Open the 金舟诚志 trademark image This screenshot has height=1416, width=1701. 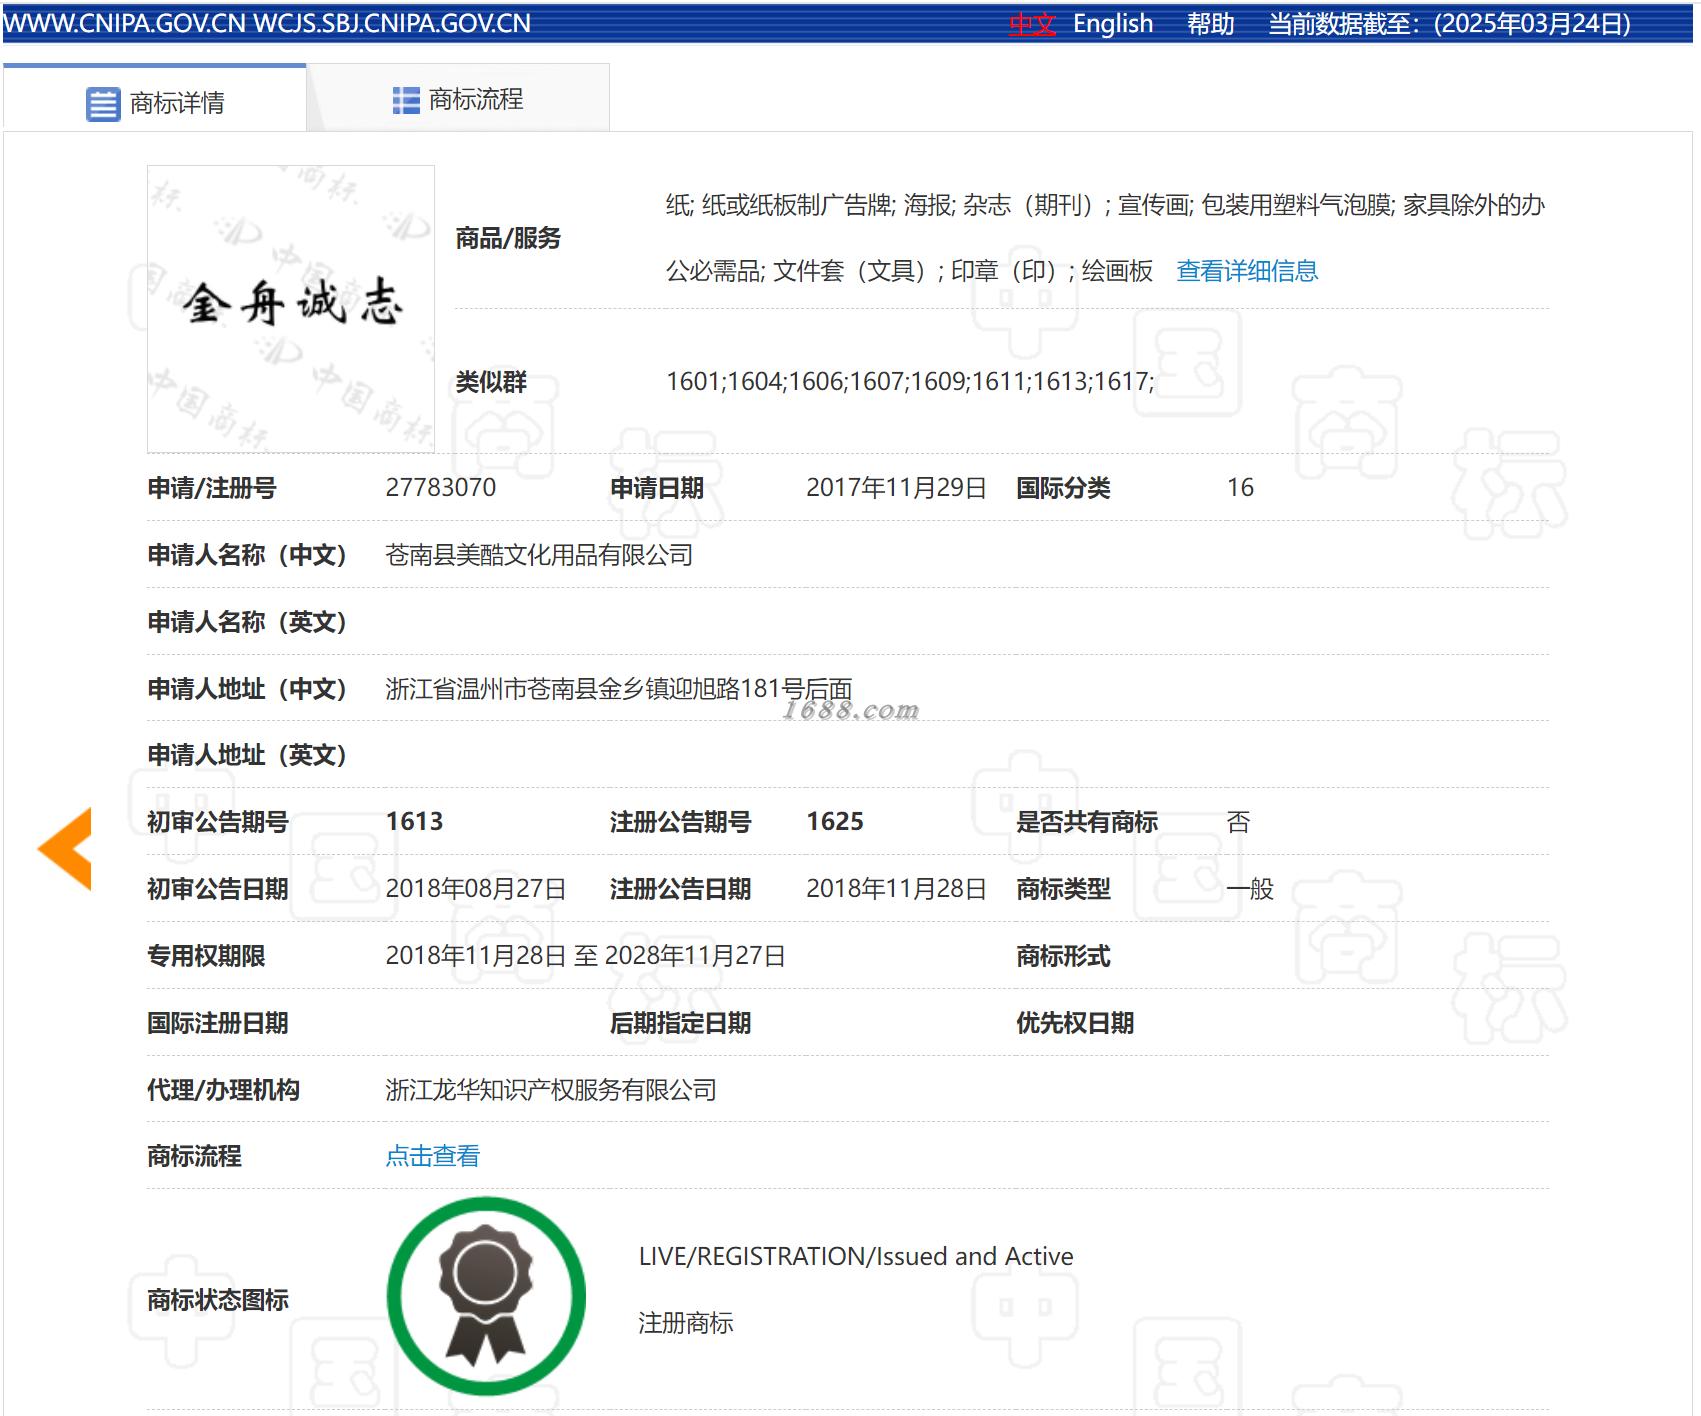coord(291,309)
